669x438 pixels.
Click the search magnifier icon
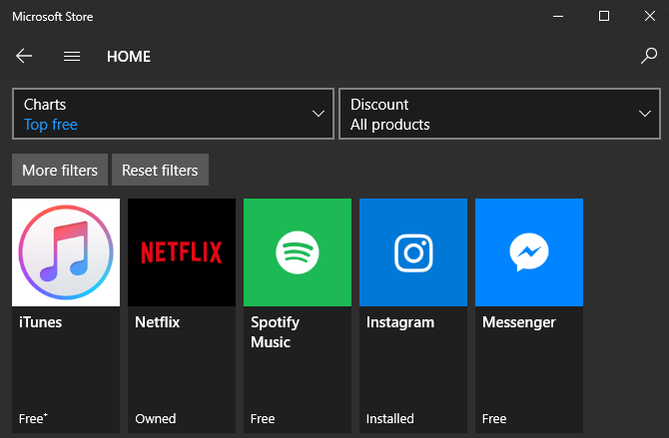point(648,56)
